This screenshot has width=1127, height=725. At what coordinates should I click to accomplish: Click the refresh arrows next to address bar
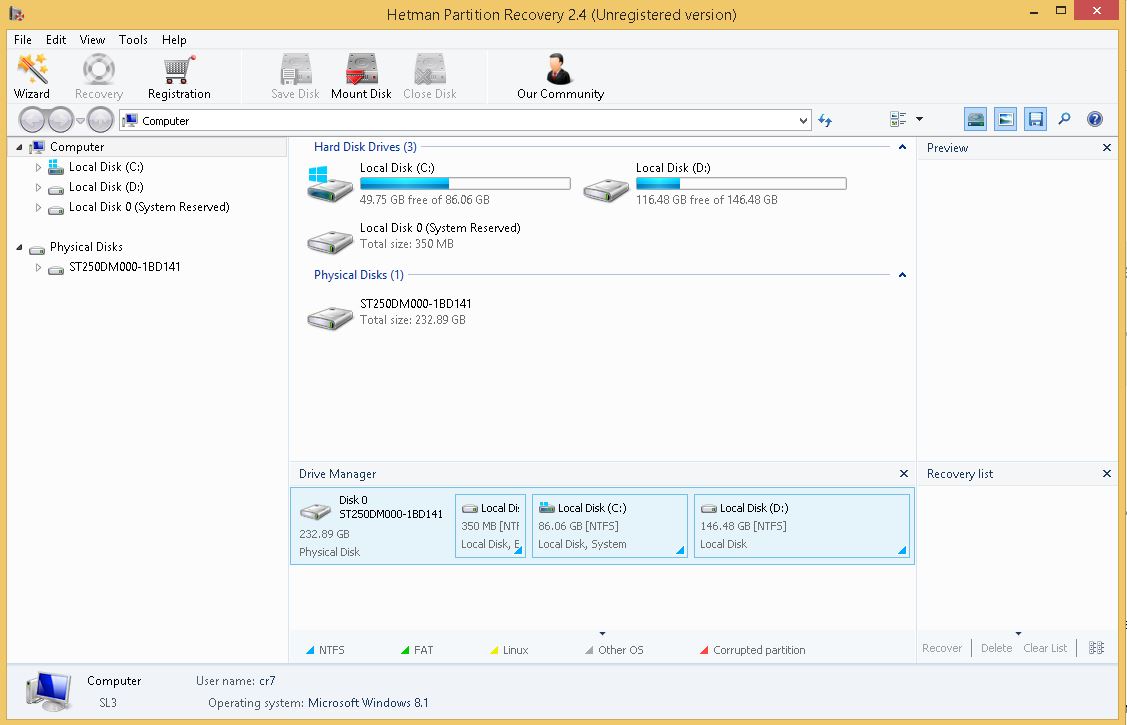pyautogui.click(x=825, y=119)
